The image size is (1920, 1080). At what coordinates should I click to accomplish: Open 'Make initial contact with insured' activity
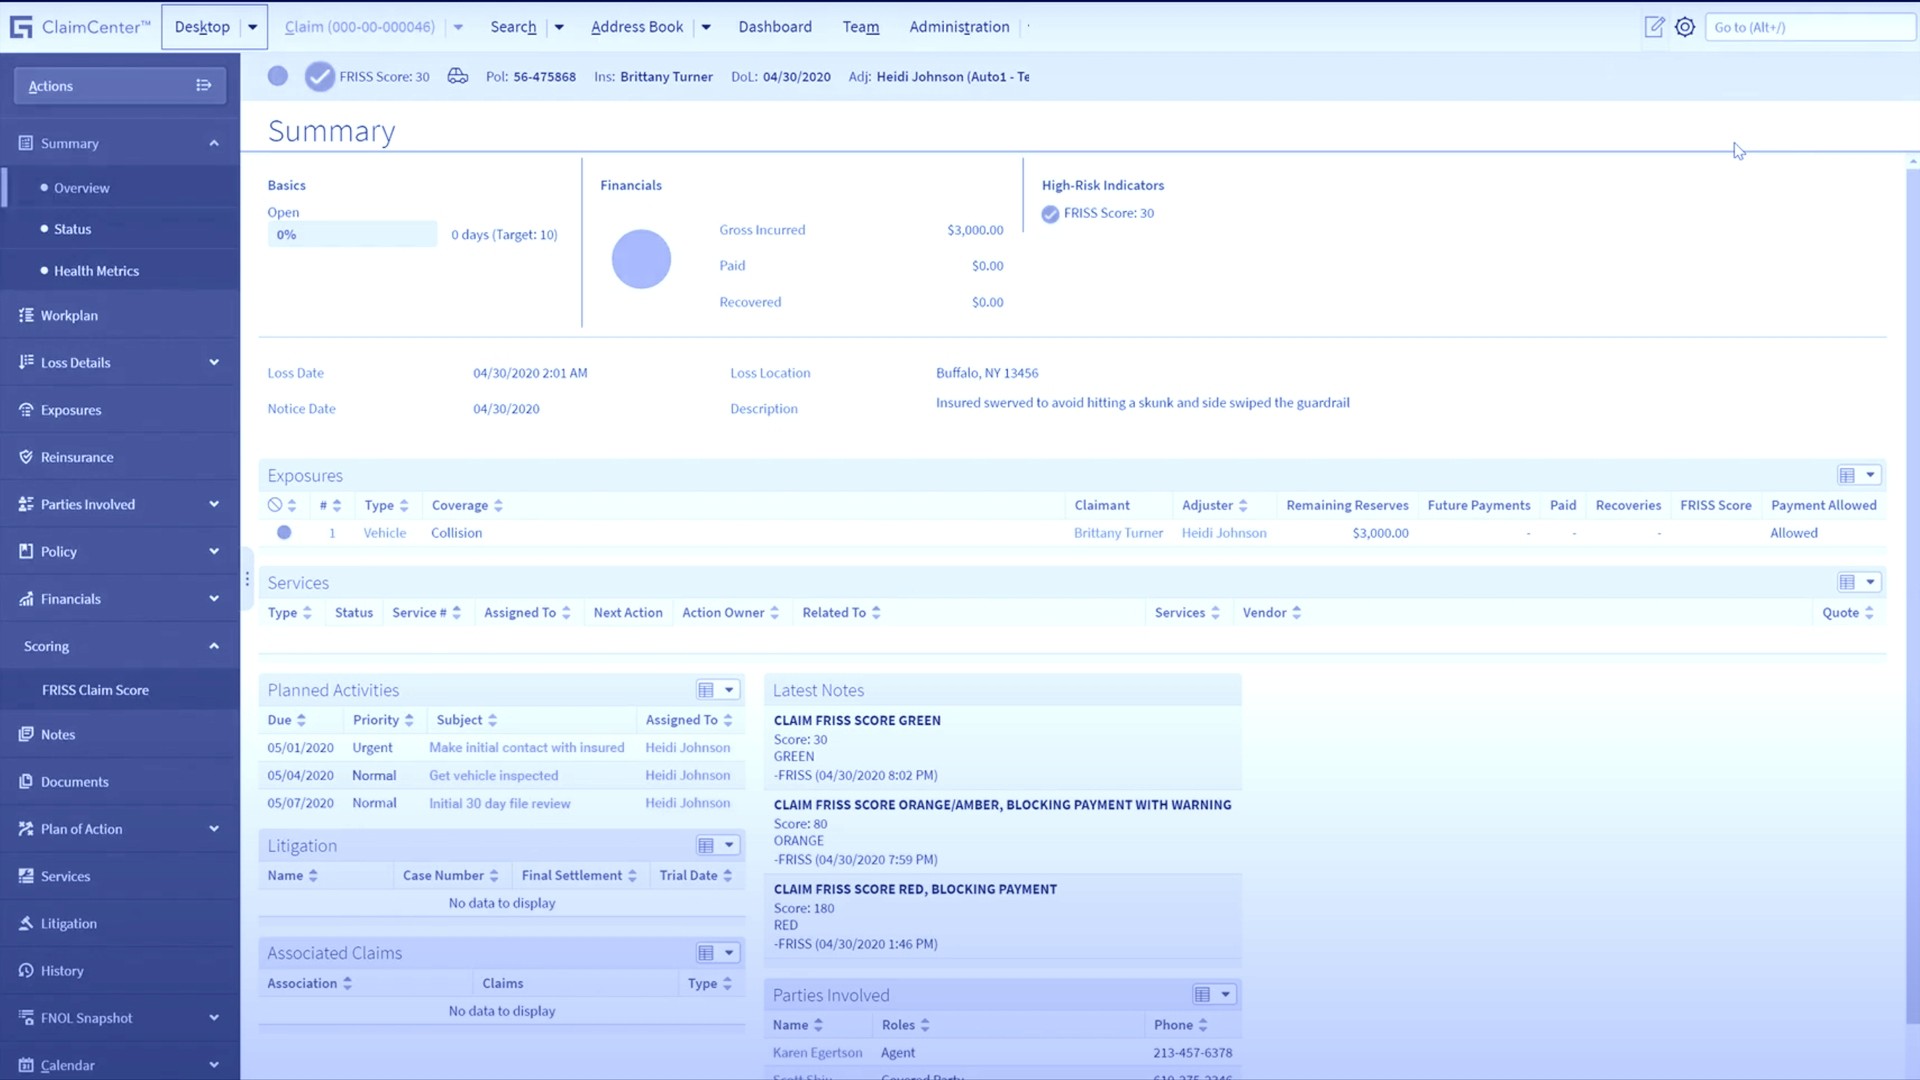pyautogui.click(x=526, y=748)
